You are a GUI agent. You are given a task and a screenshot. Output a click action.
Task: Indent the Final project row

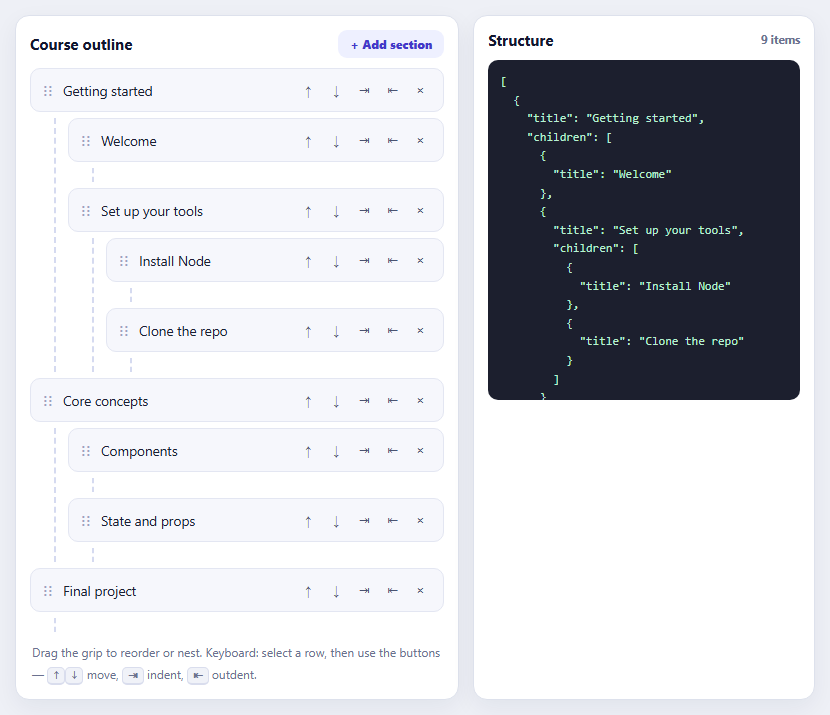[364, 591]
